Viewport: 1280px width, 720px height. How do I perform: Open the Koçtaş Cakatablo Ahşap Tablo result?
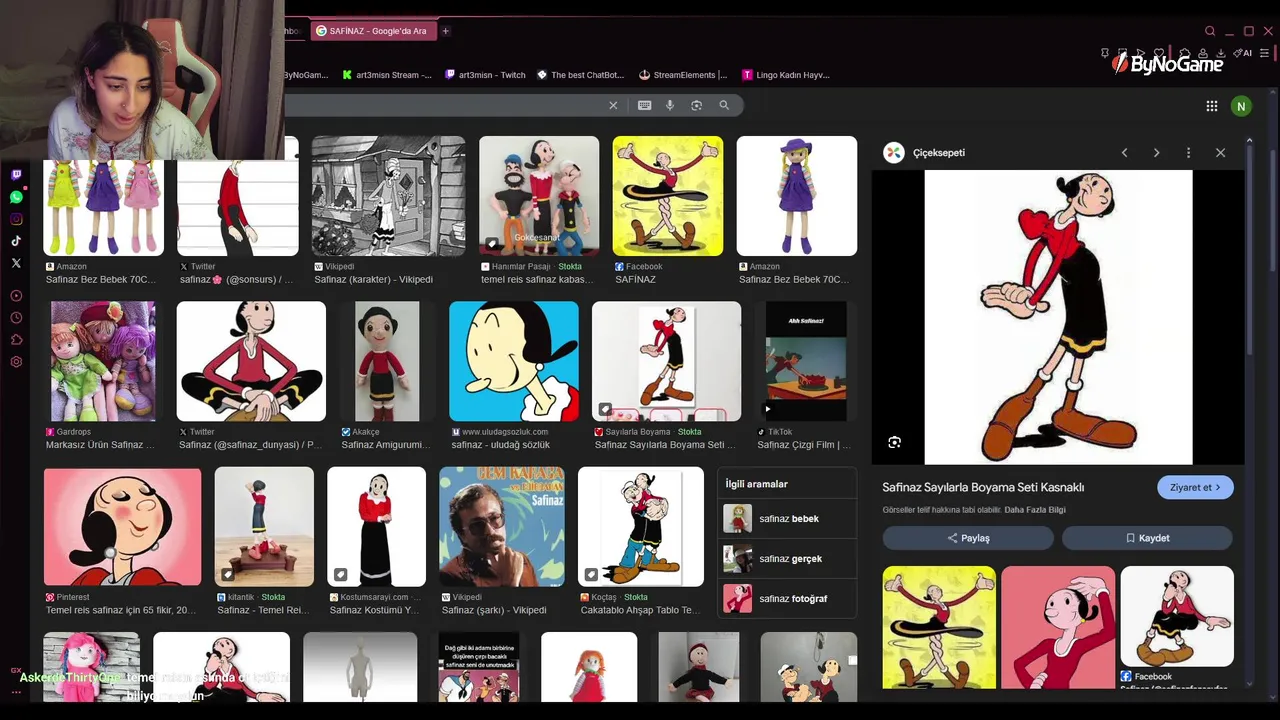(x=641, y=526)
